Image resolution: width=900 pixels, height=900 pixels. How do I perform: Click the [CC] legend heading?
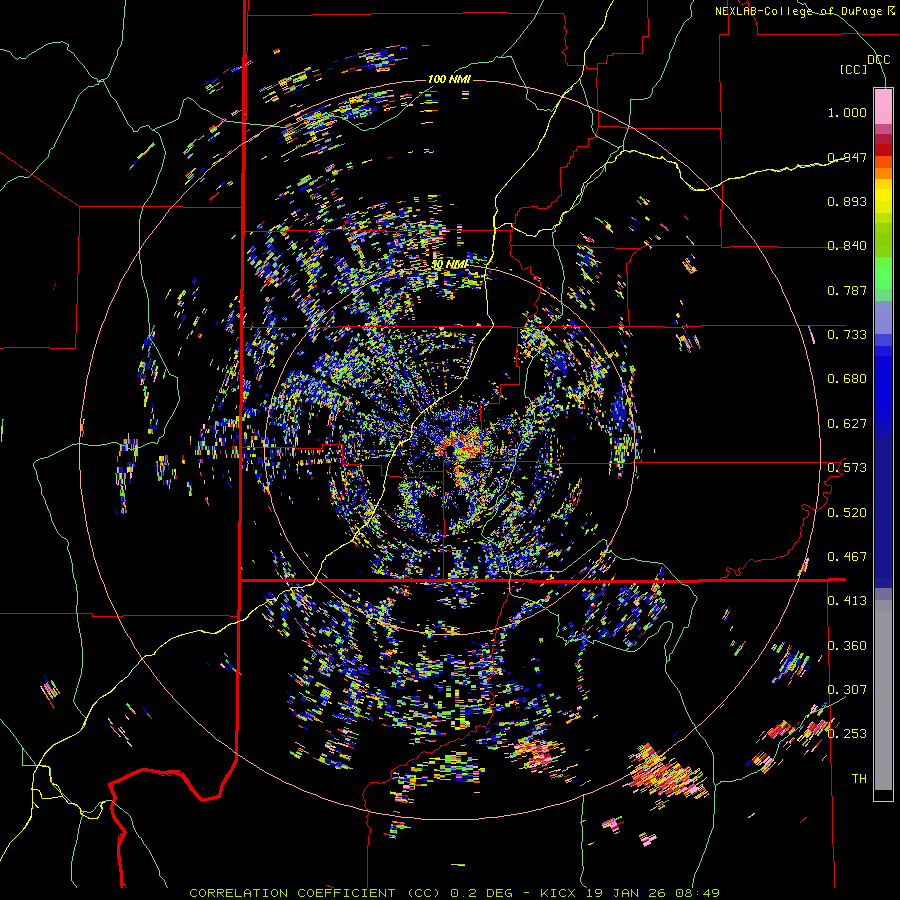854,69
